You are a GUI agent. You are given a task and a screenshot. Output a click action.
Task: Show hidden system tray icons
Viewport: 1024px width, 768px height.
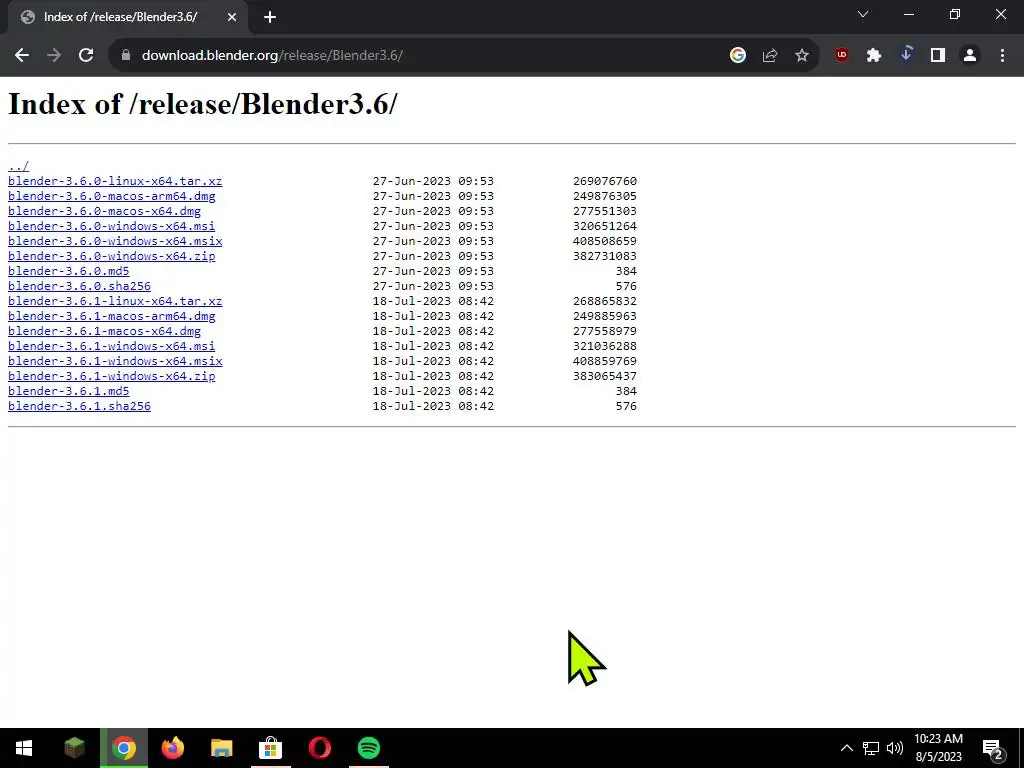point(846,748)
